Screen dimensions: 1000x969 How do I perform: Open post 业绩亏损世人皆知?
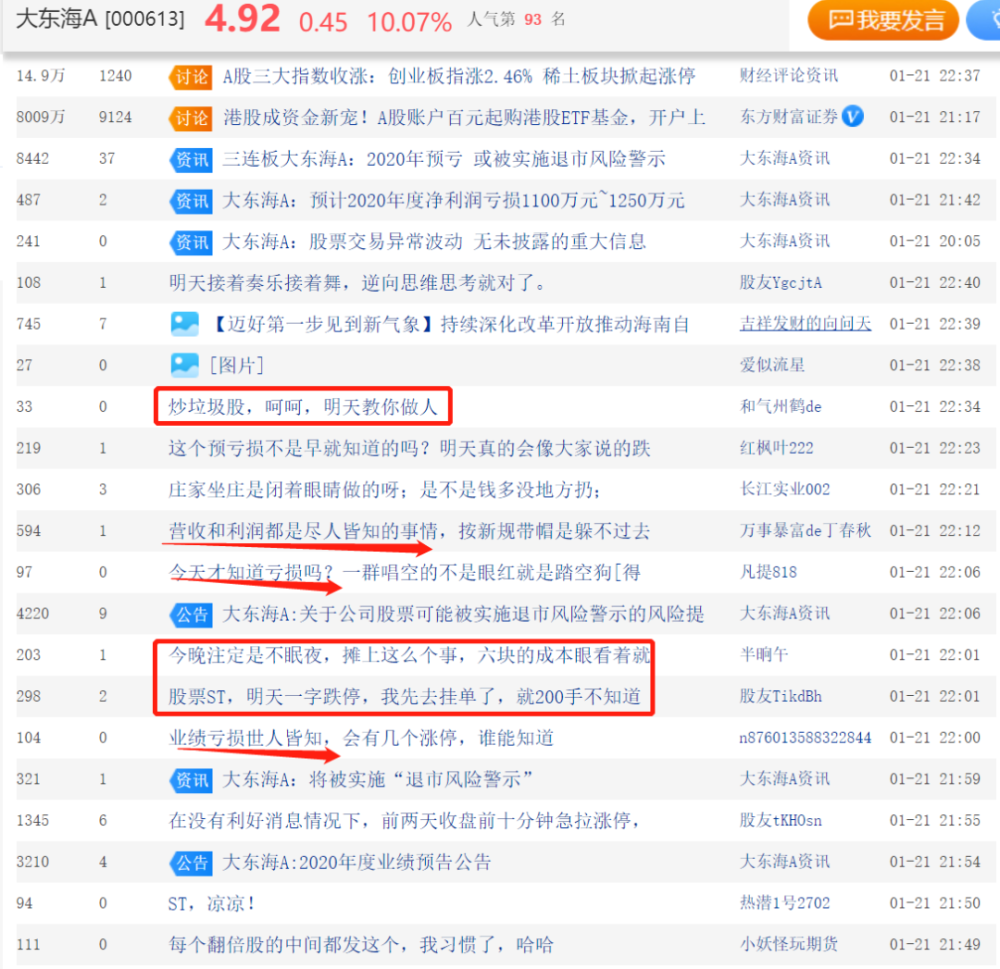tap(361, 738)
